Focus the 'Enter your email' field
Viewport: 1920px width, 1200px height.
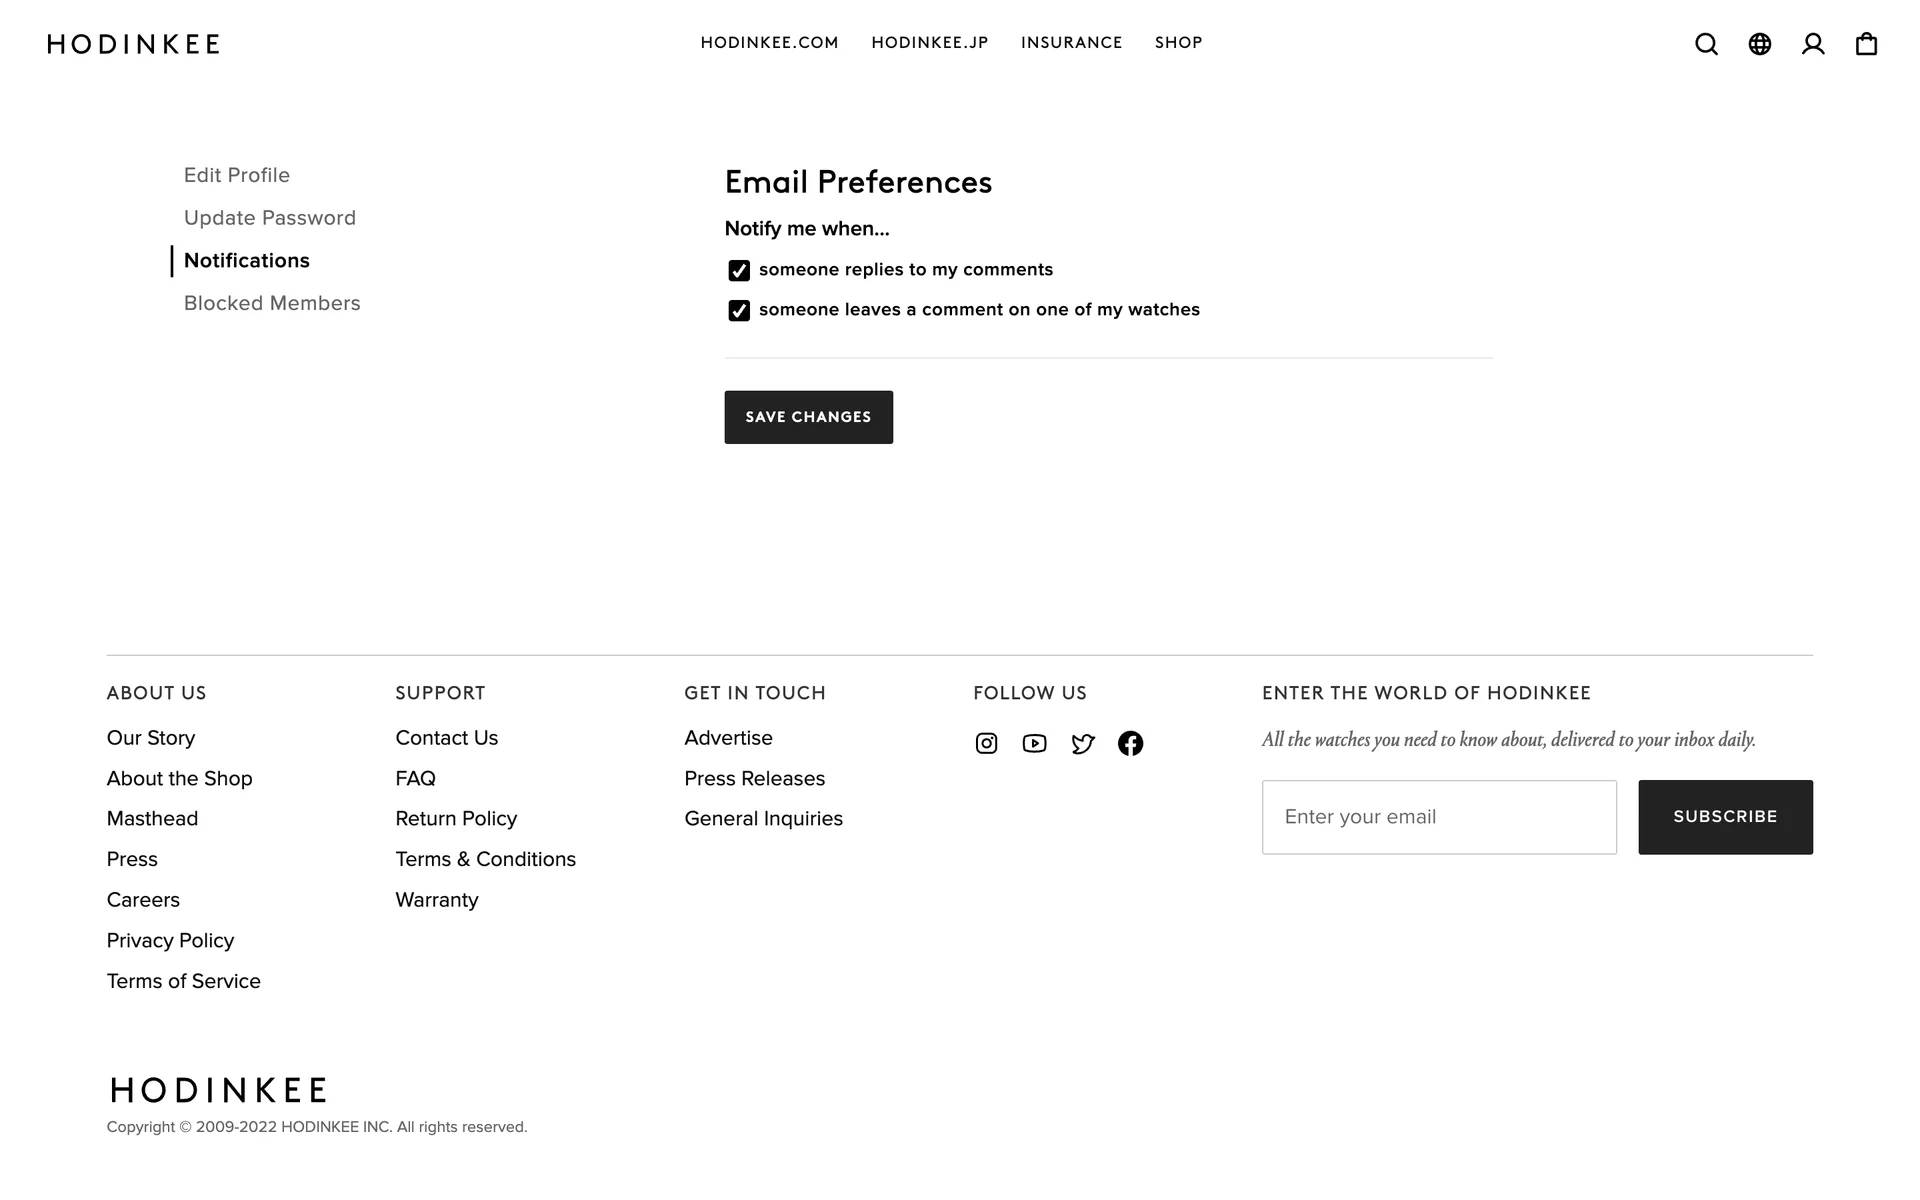(x=1439, y=817)
